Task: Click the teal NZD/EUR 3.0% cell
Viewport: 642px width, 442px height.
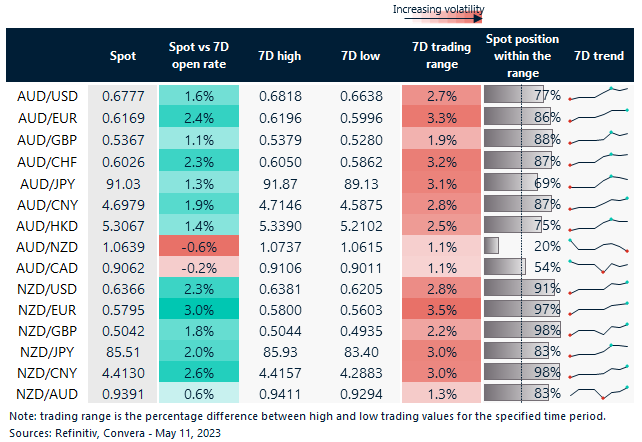Action: coord(199,309)
